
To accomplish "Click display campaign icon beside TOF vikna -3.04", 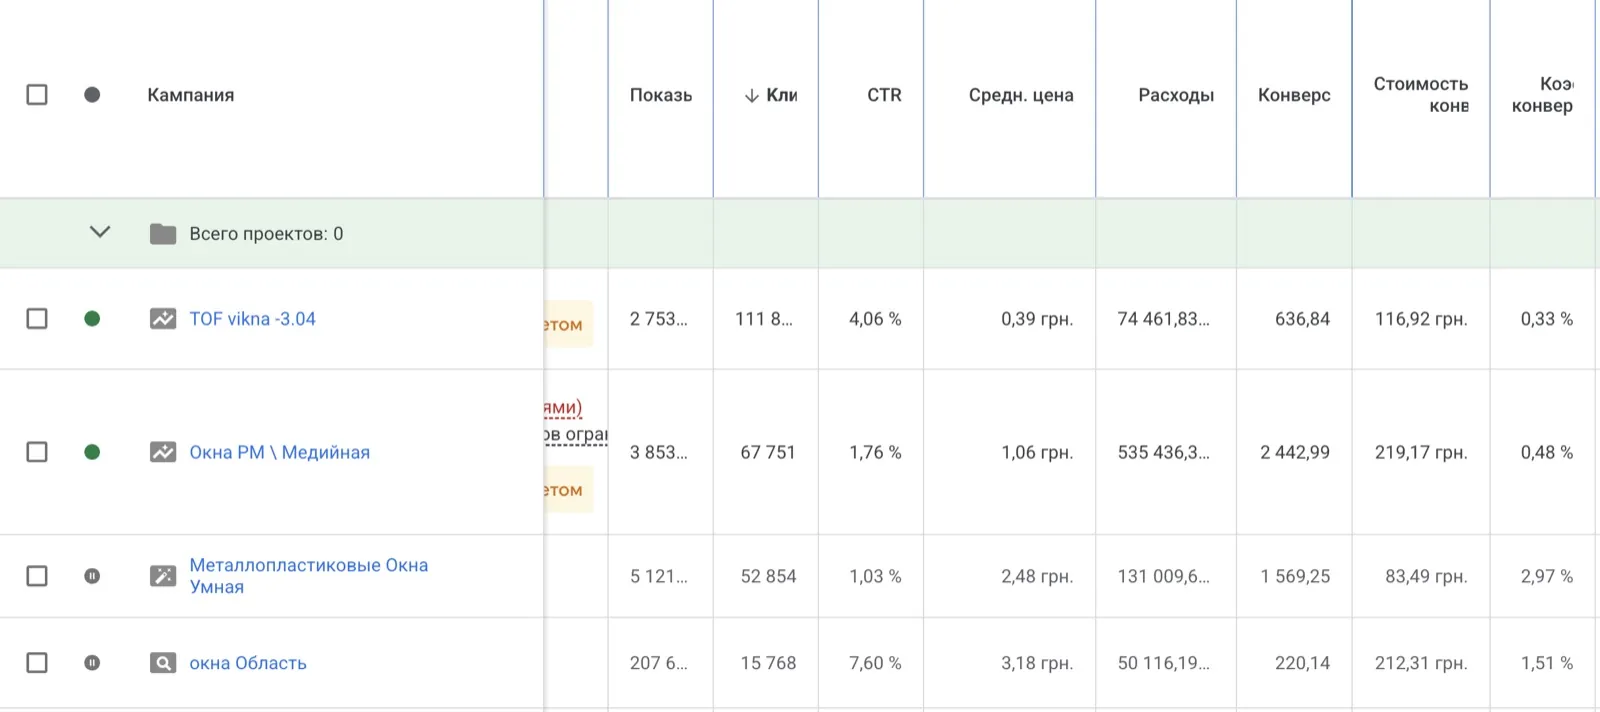I will (163, 319).
